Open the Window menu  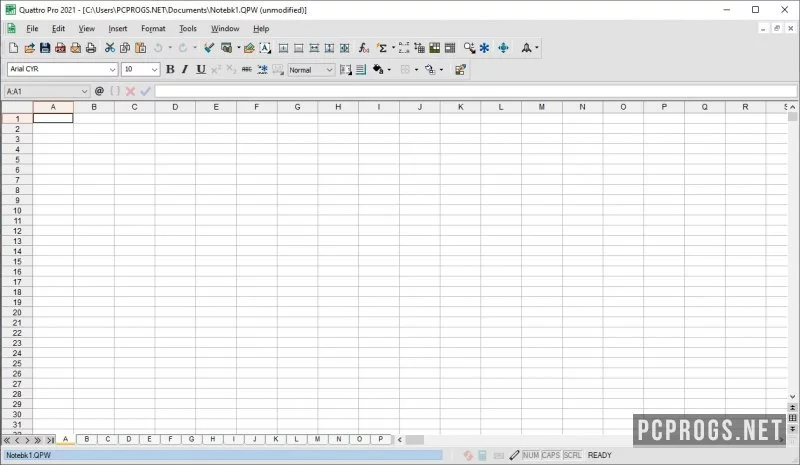pyautogui.click(x=225, y=29)
